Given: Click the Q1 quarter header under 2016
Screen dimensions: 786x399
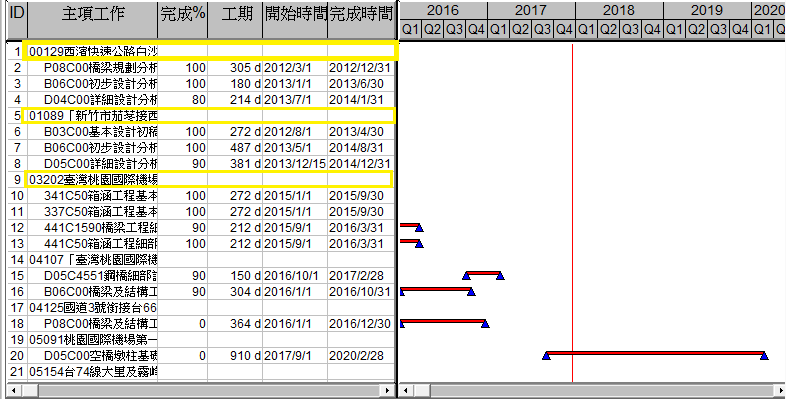Looking at the screenshot, I should pyautogui.click(x=410, y=30).
